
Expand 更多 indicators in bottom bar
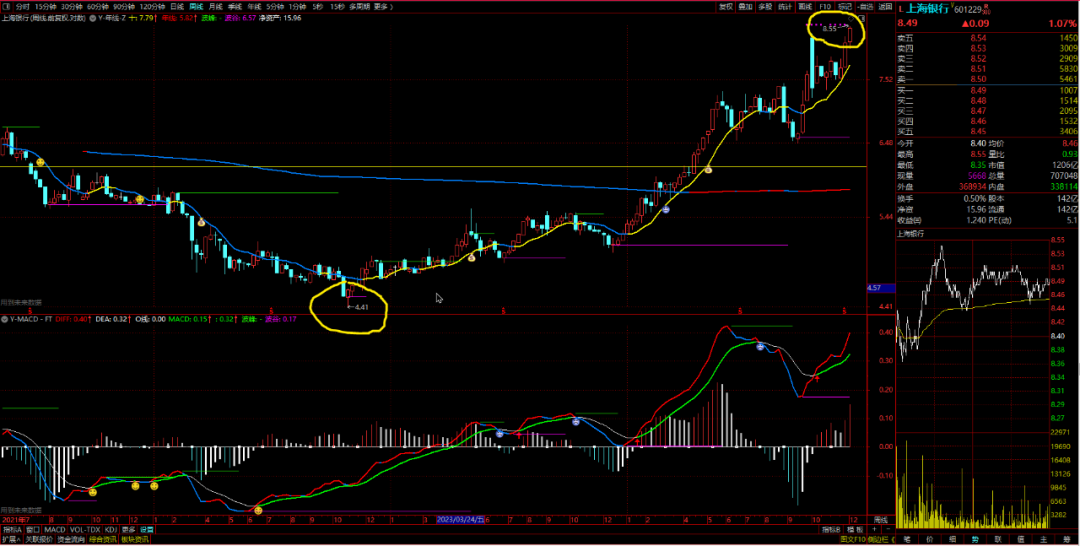pos(128,529)
